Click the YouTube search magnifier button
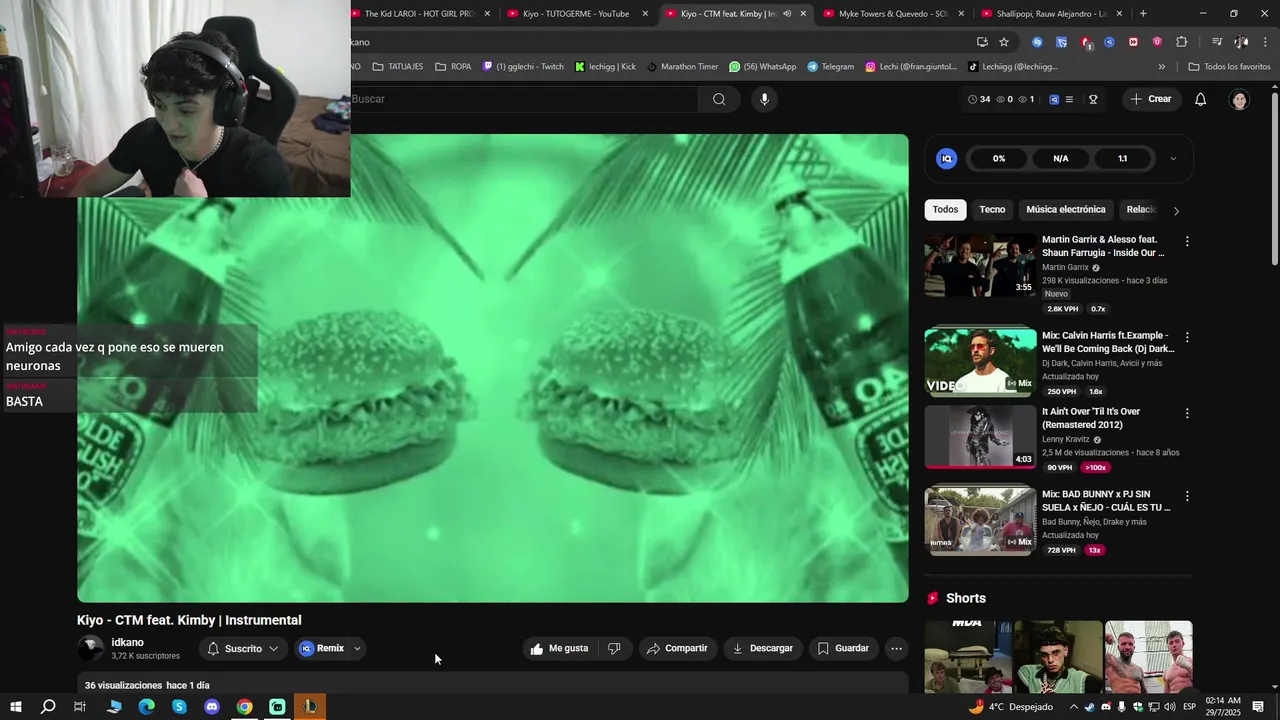1280x720 pixels. (x=719, y=99)
